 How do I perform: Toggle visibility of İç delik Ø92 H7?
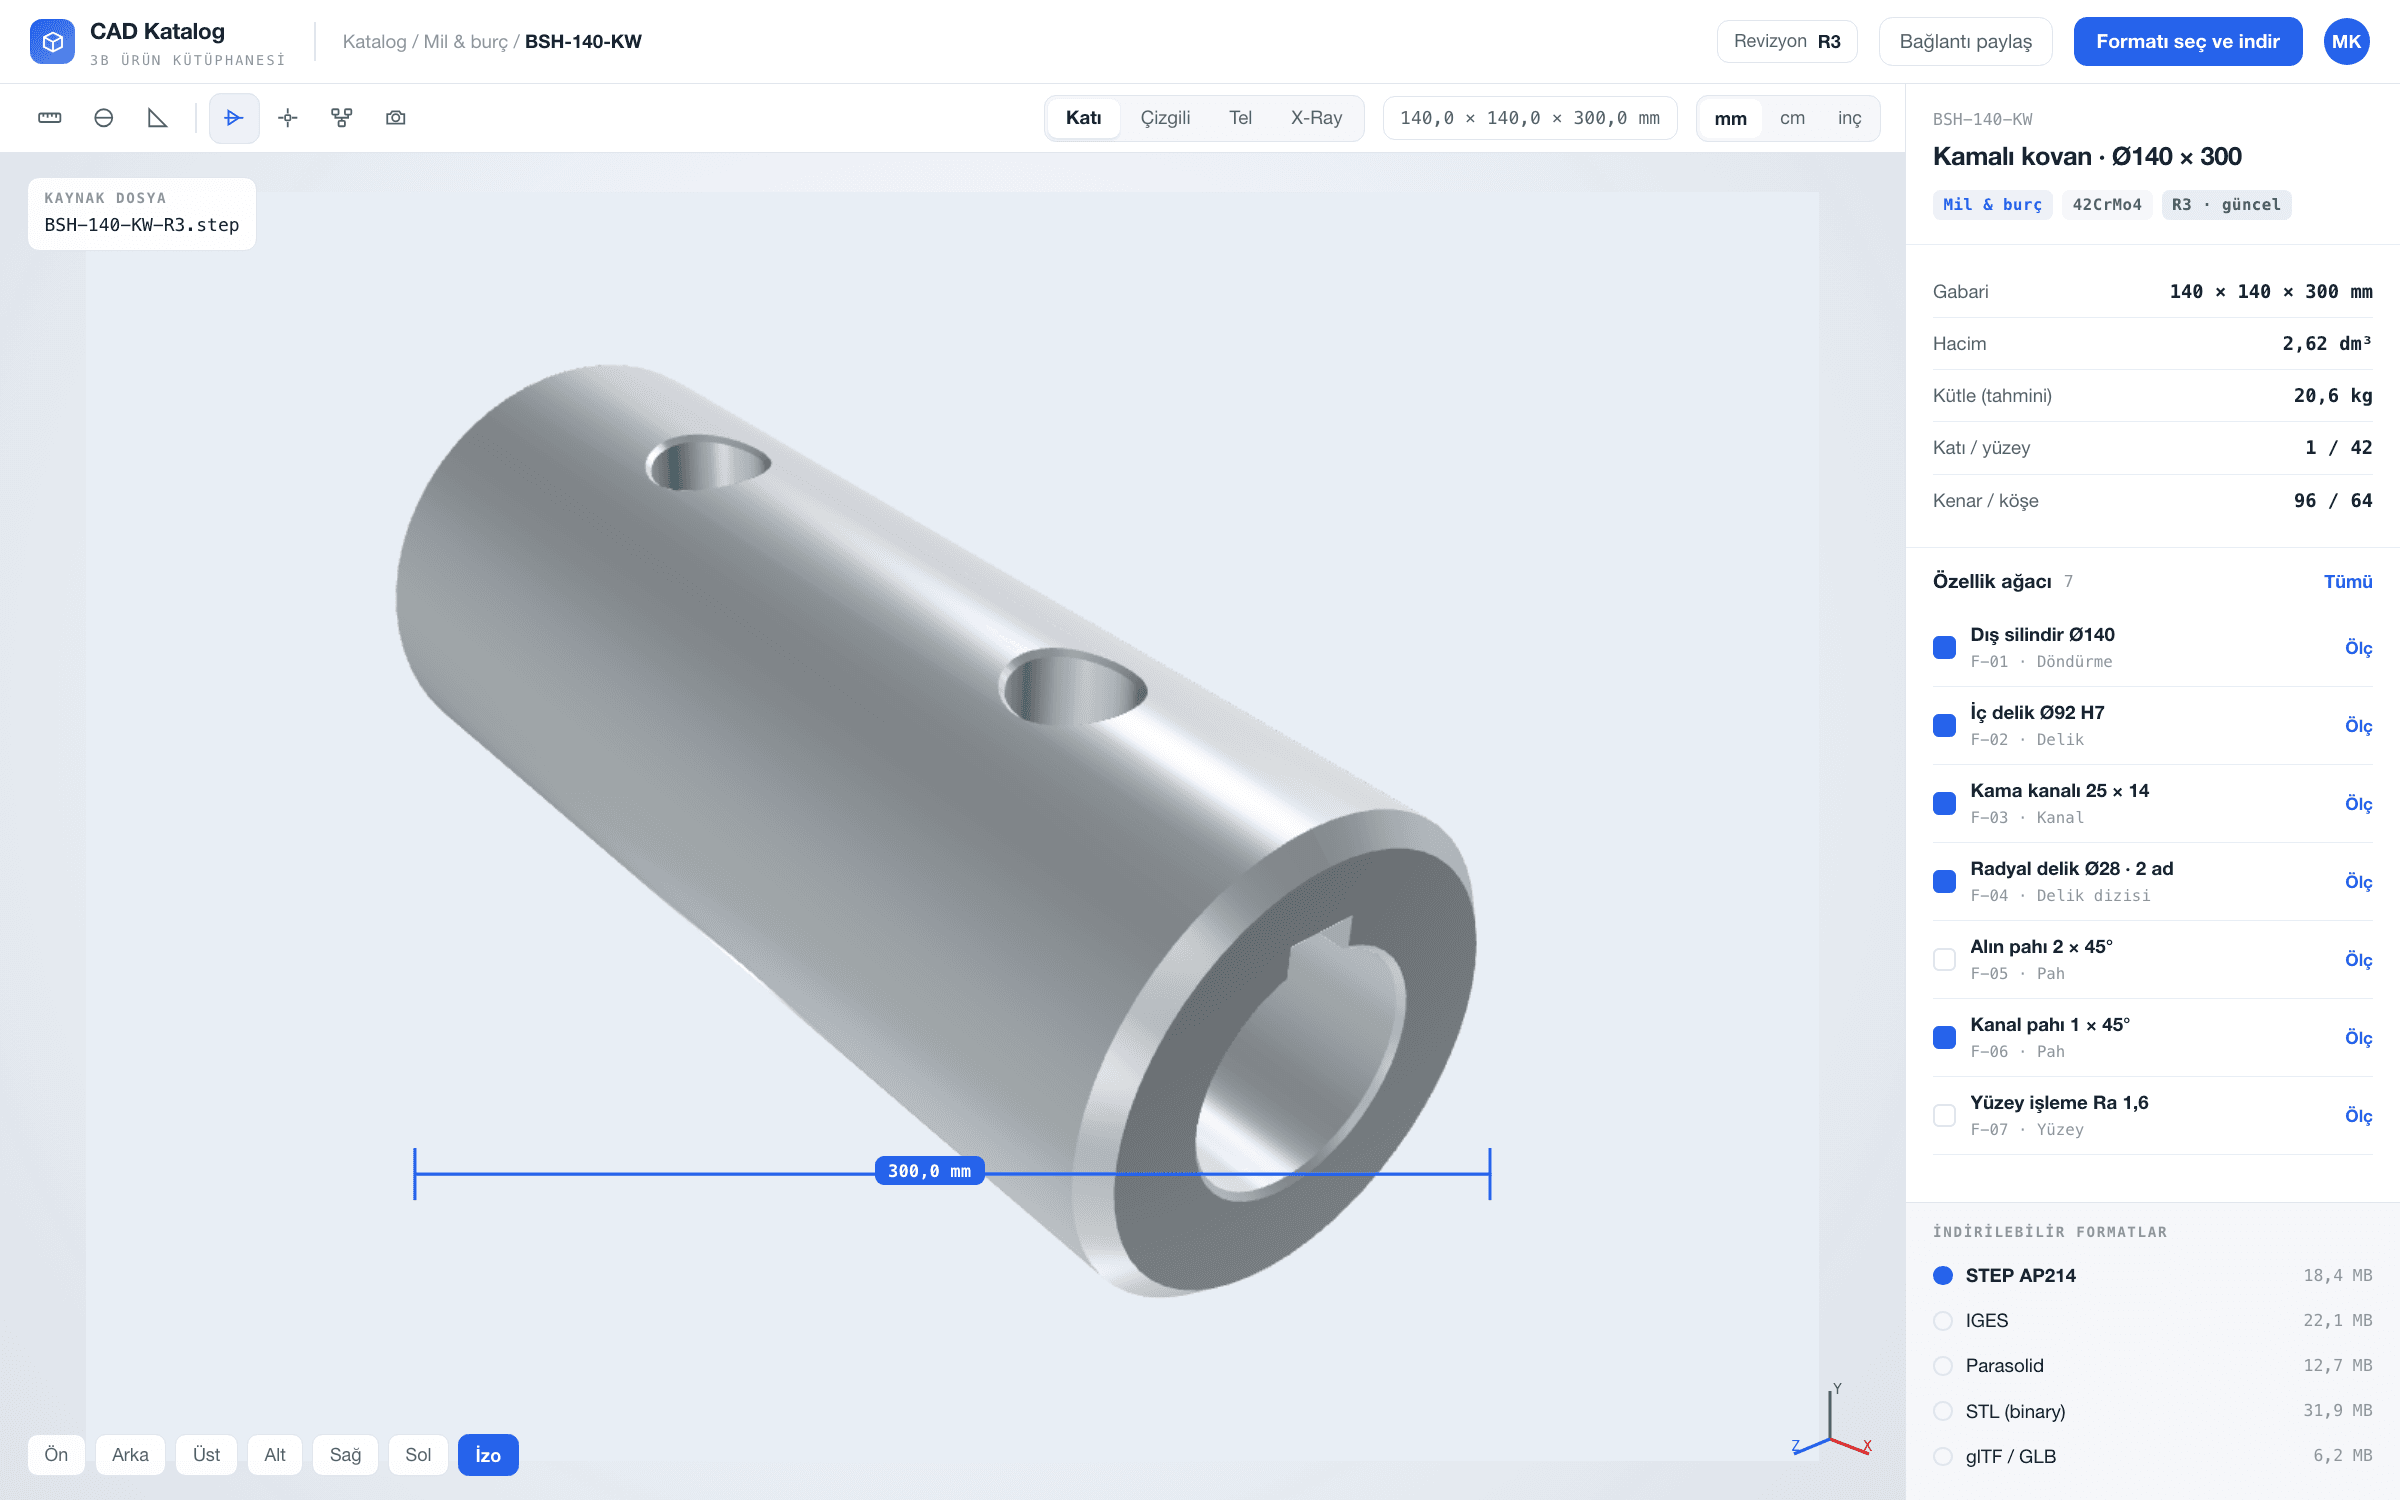(1944, 725)
